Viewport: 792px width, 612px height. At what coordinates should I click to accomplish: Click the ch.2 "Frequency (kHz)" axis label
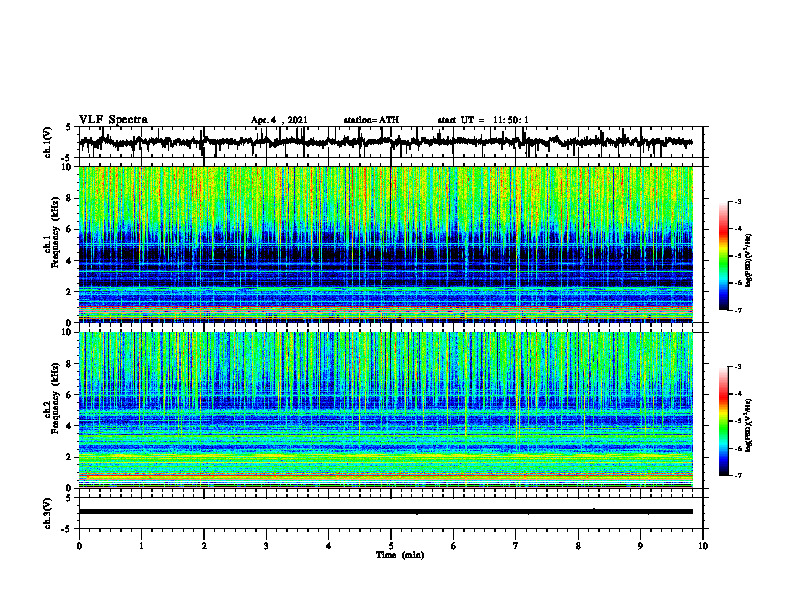tap(54, 398)
